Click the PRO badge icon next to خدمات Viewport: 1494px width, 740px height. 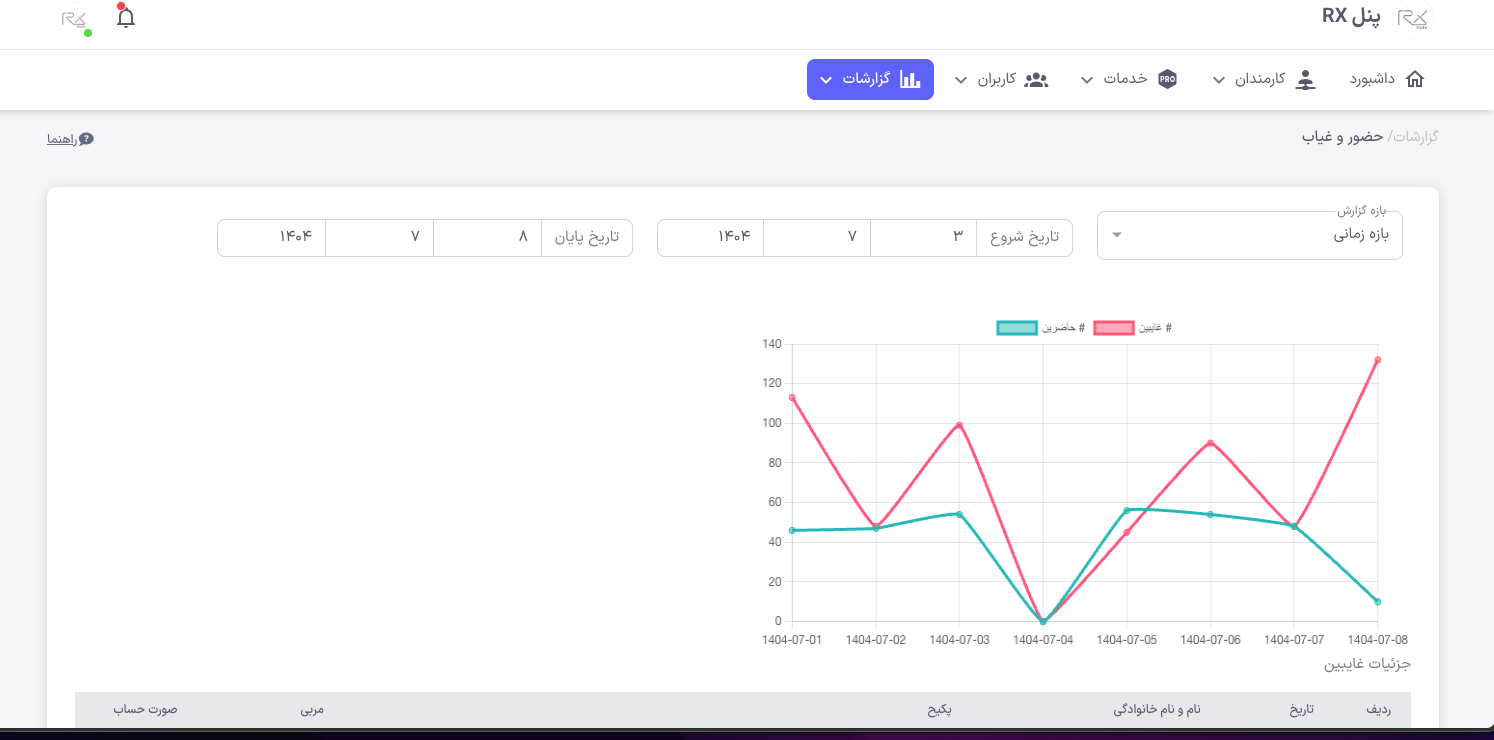(1167, 79)
